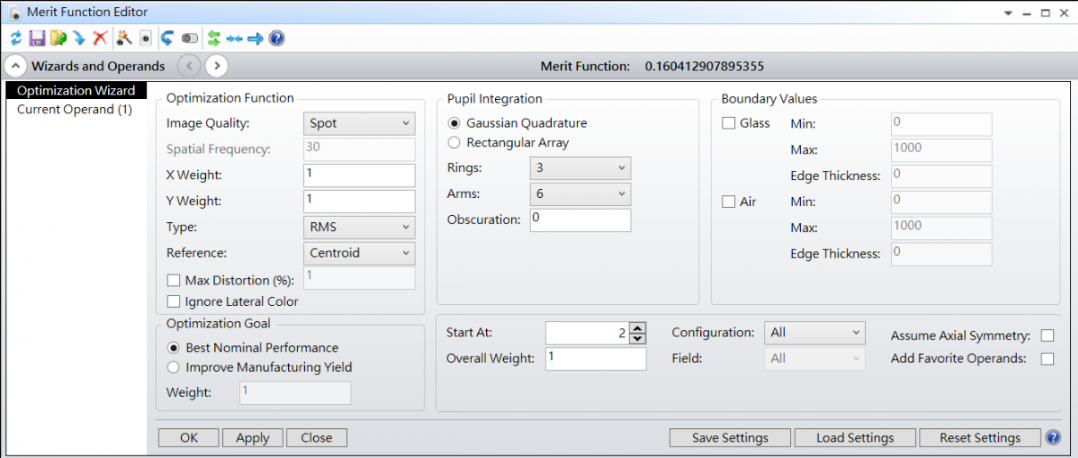Image resolution: width=1078 pixels, height=458 pixels.
Task: Click the Update merit function refresh icon
Action: point(16,38)
